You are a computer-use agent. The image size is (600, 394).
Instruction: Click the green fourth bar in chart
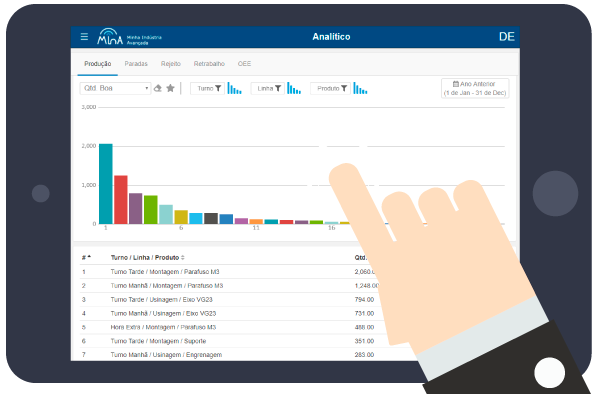coord(151,210)
